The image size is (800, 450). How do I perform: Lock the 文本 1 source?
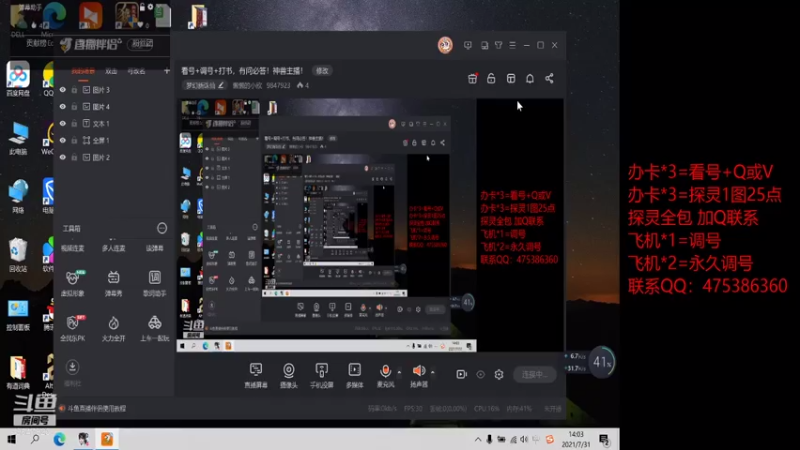pyautogui.click(x=74, y=123)
